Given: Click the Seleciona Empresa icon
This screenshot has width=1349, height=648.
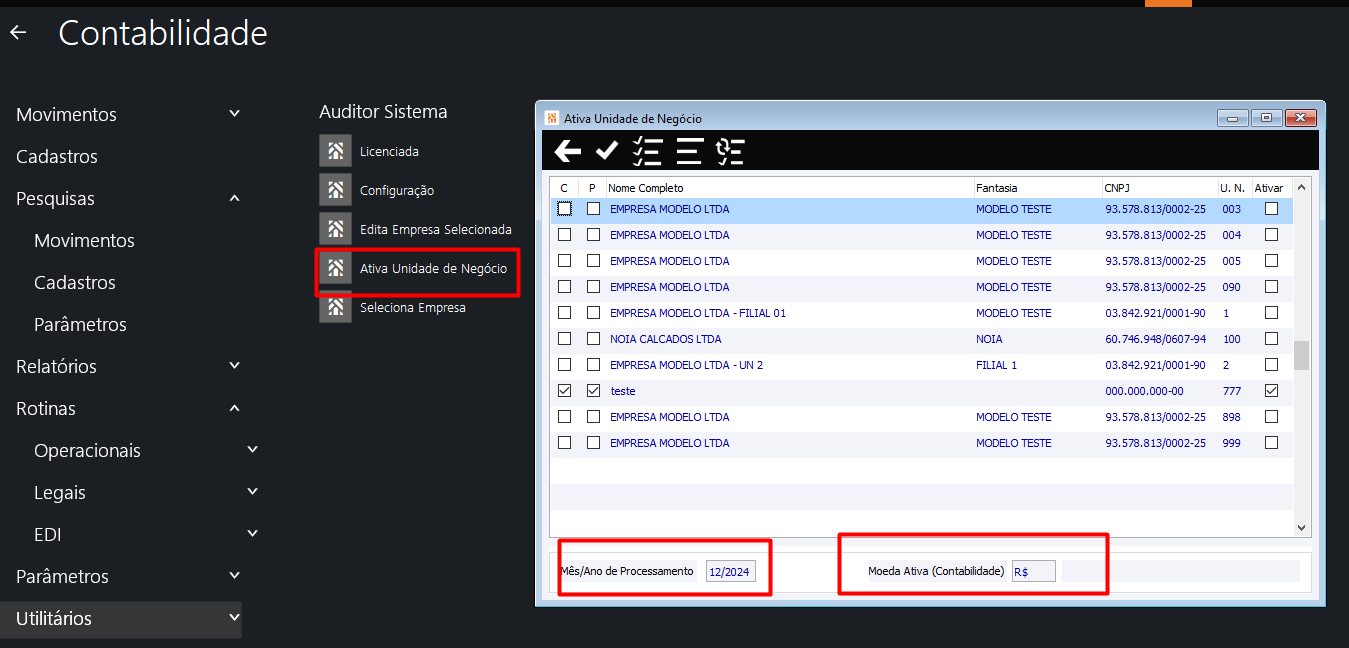Looking at the screenshot, I should [336, 307].
